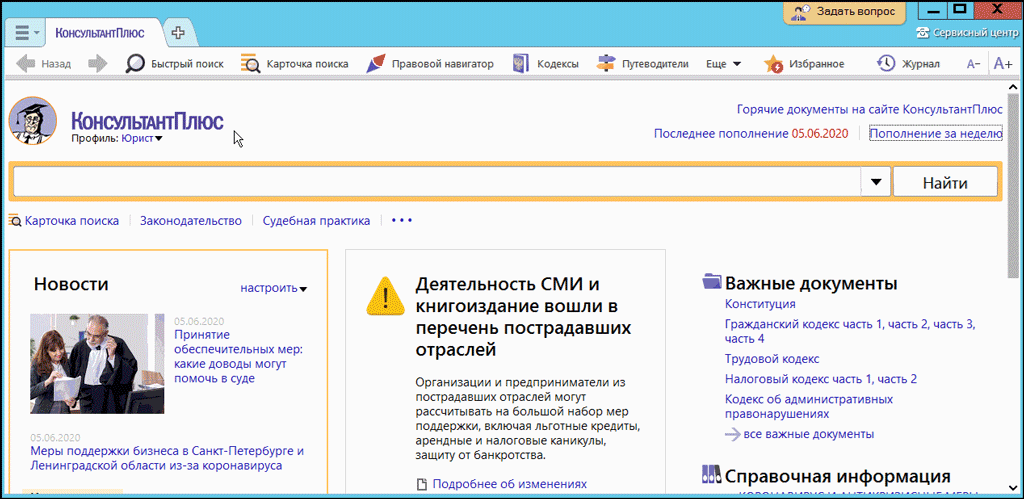Open Быстрый поиск from the toolbar
Viewport: 1024px width, 499px height.
(x=174, y=64)
